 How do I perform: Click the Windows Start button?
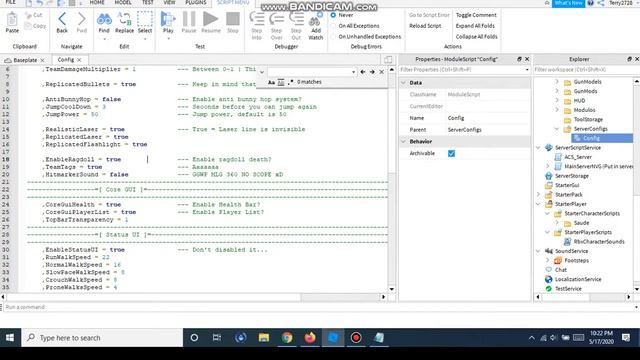(x=10, y=338)
